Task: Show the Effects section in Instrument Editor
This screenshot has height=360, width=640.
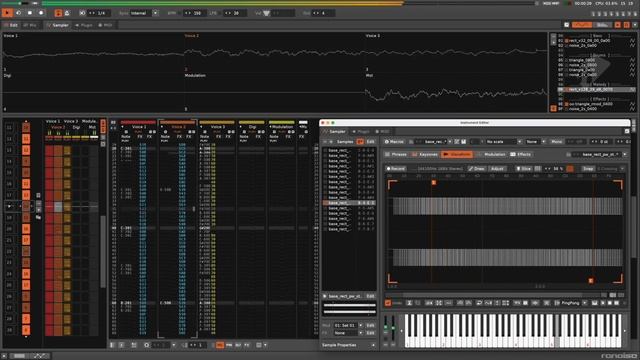Action: 521,155
